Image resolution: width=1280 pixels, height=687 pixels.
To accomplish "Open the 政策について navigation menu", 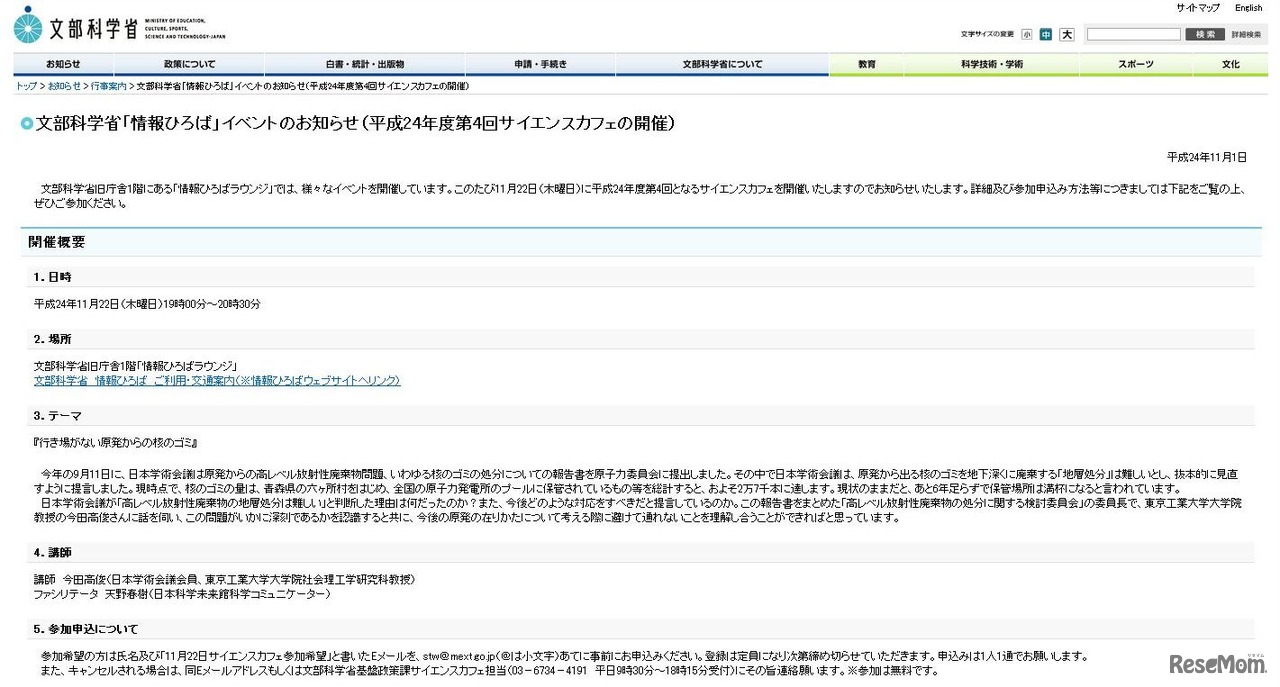I will coord(188,64).
